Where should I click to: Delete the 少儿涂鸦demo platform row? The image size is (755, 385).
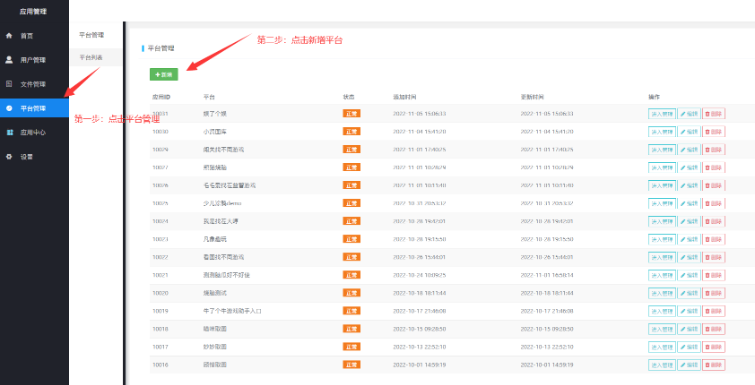point(714,204)
